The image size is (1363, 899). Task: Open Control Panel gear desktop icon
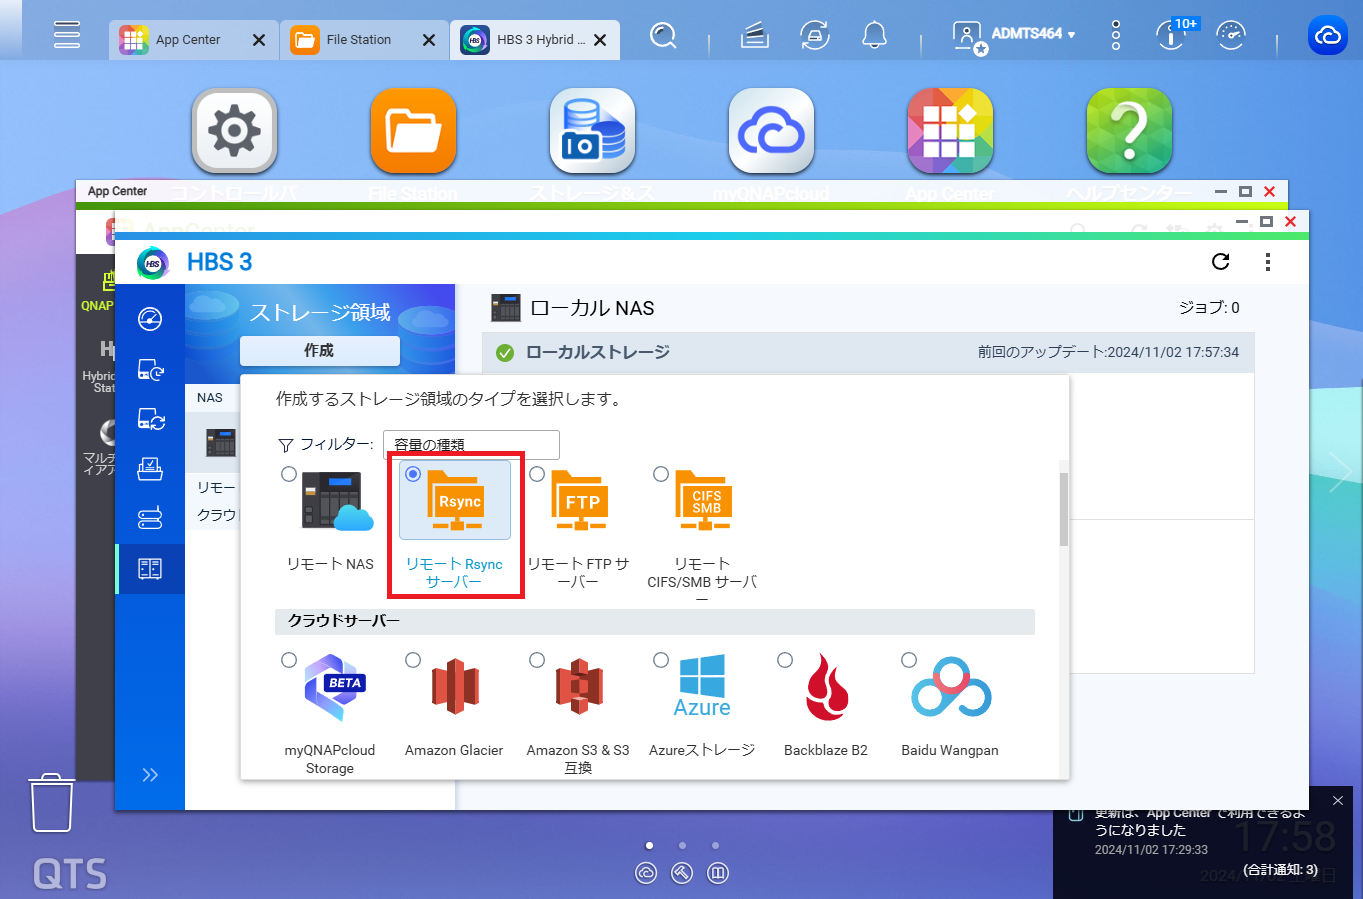(x=234, y=131)
